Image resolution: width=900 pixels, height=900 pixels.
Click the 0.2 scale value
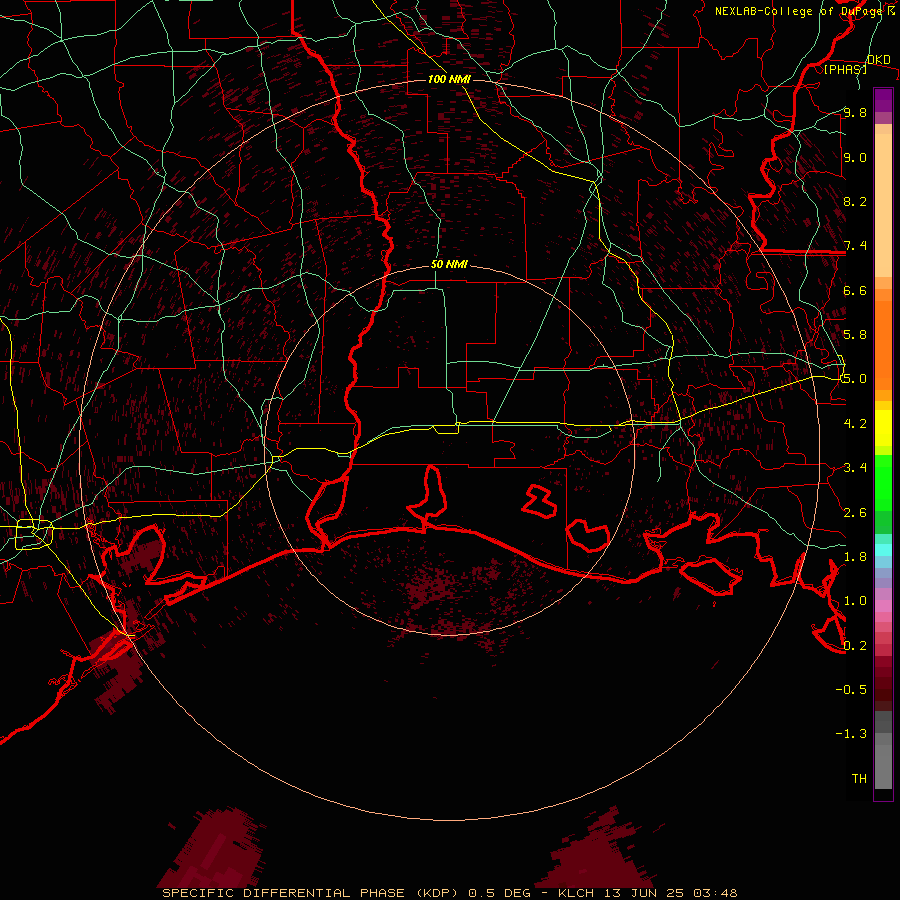coord(855,645)
